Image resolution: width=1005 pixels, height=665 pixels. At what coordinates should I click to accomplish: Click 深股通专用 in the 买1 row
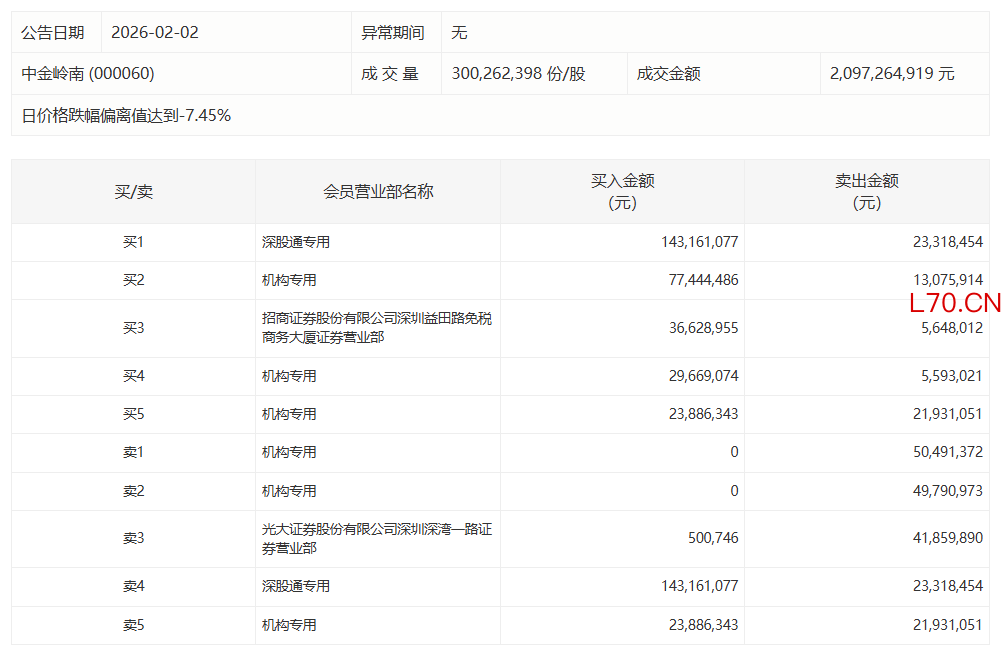296,242
